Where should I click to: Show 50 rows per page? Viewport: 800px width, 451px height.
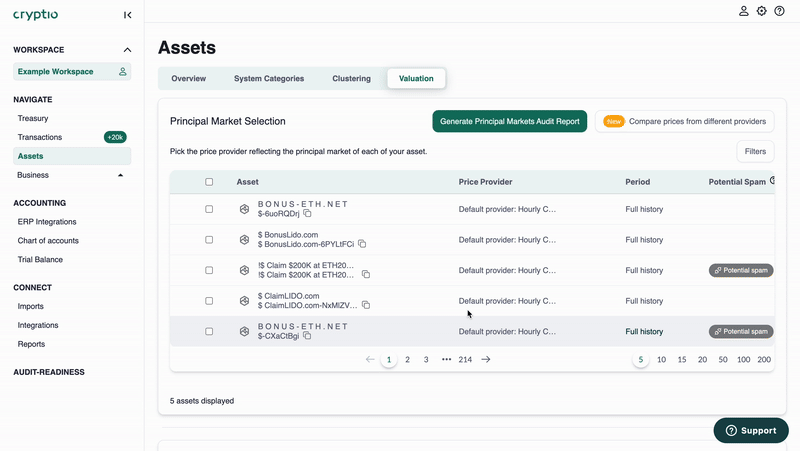(723, 360)
